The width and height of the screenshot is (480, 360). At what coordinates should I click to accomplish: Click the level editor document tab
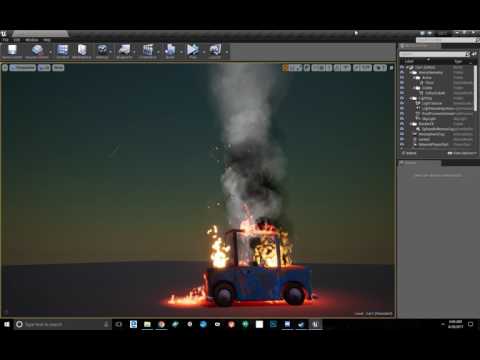pos(40,34)
